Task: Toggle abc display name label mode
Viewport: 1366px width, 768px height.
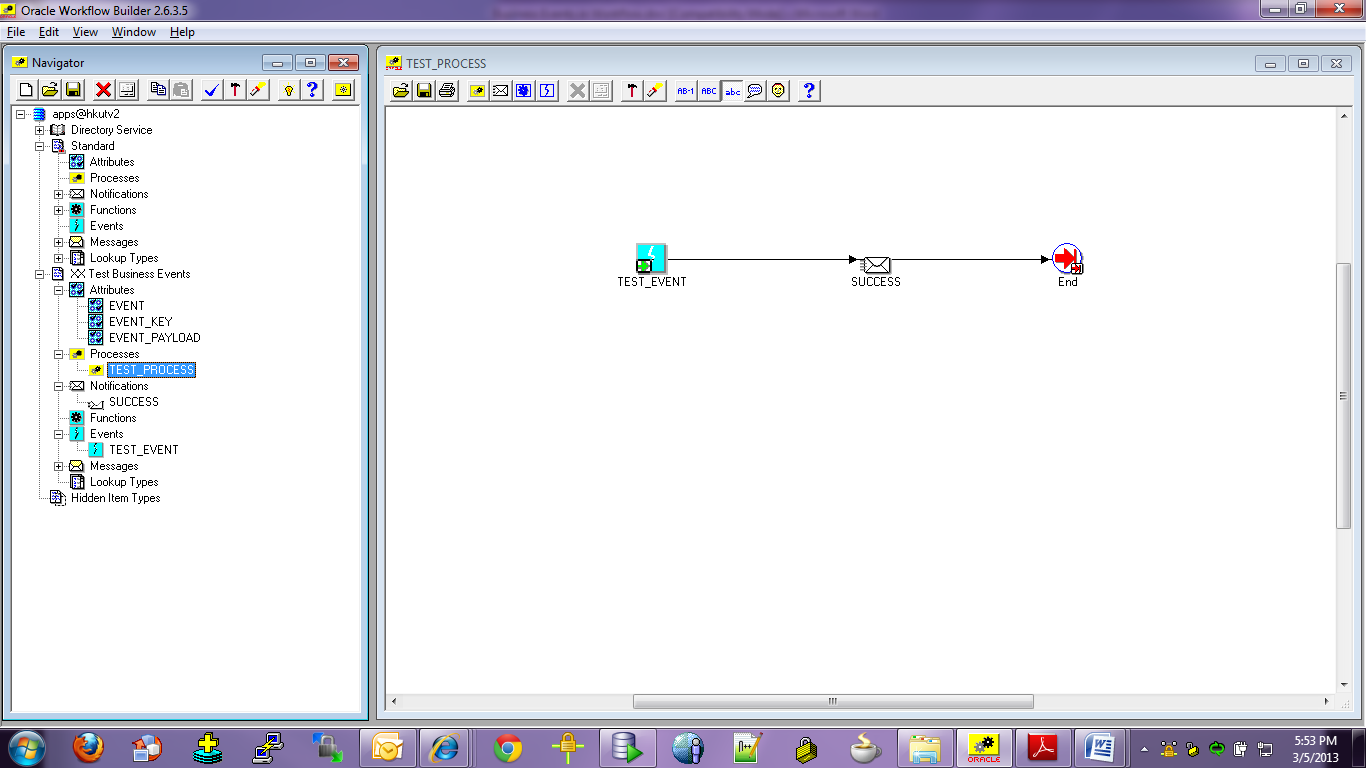Action: click(732, 91)
